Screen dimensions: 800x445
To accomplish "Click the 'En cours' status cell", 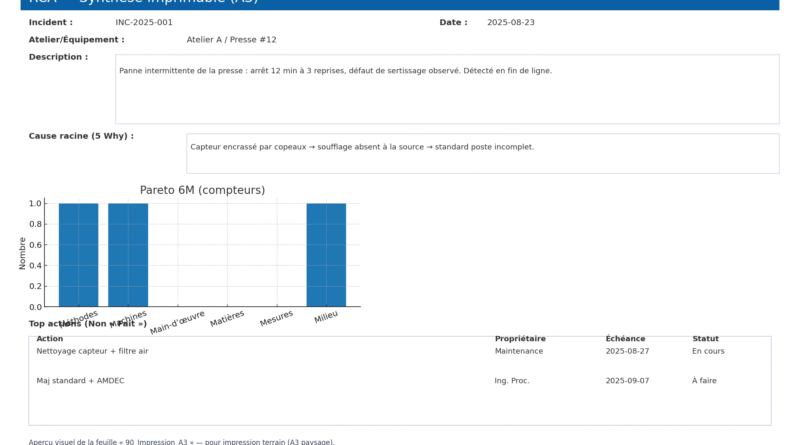I will pyautogui.click(x=708, y=351).
